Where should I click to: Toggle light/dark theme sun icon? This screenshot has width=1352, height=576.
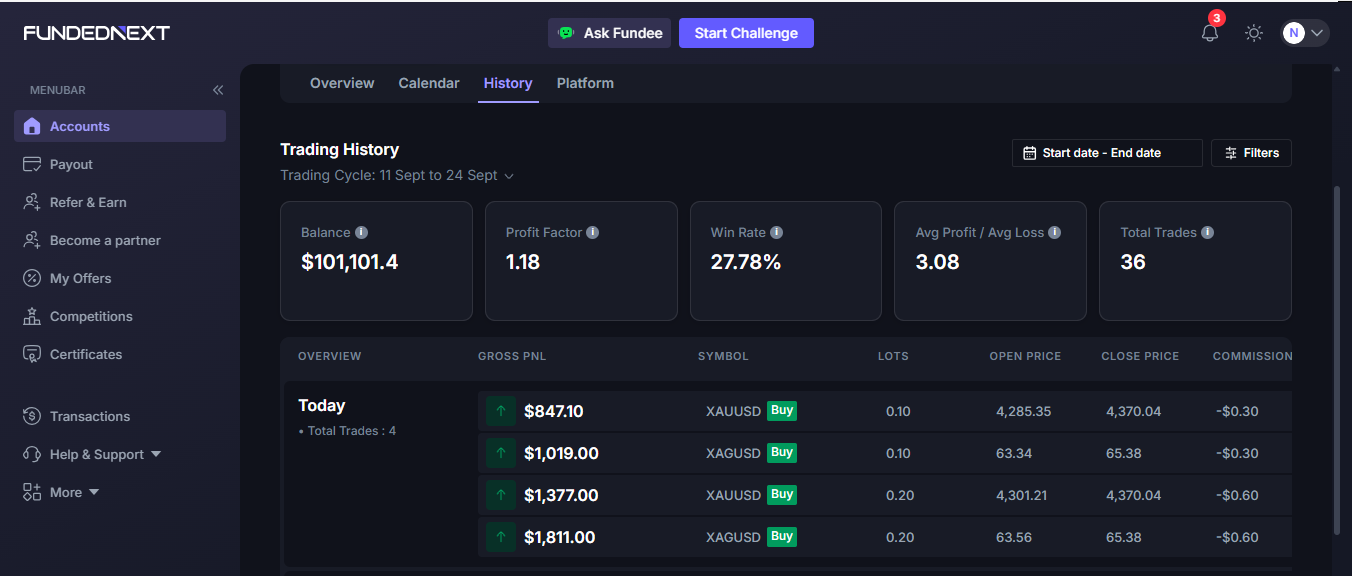[1254, 33]
